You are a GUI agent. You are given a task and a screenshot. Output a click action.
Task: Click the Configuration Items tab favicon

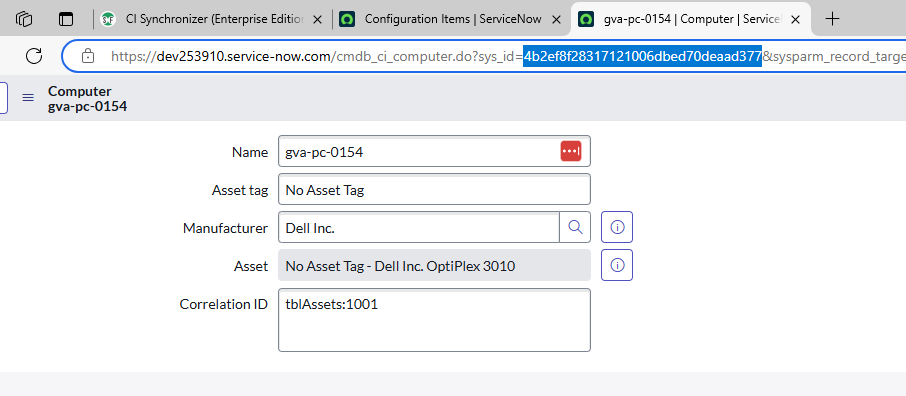click(x=347, y=19)
